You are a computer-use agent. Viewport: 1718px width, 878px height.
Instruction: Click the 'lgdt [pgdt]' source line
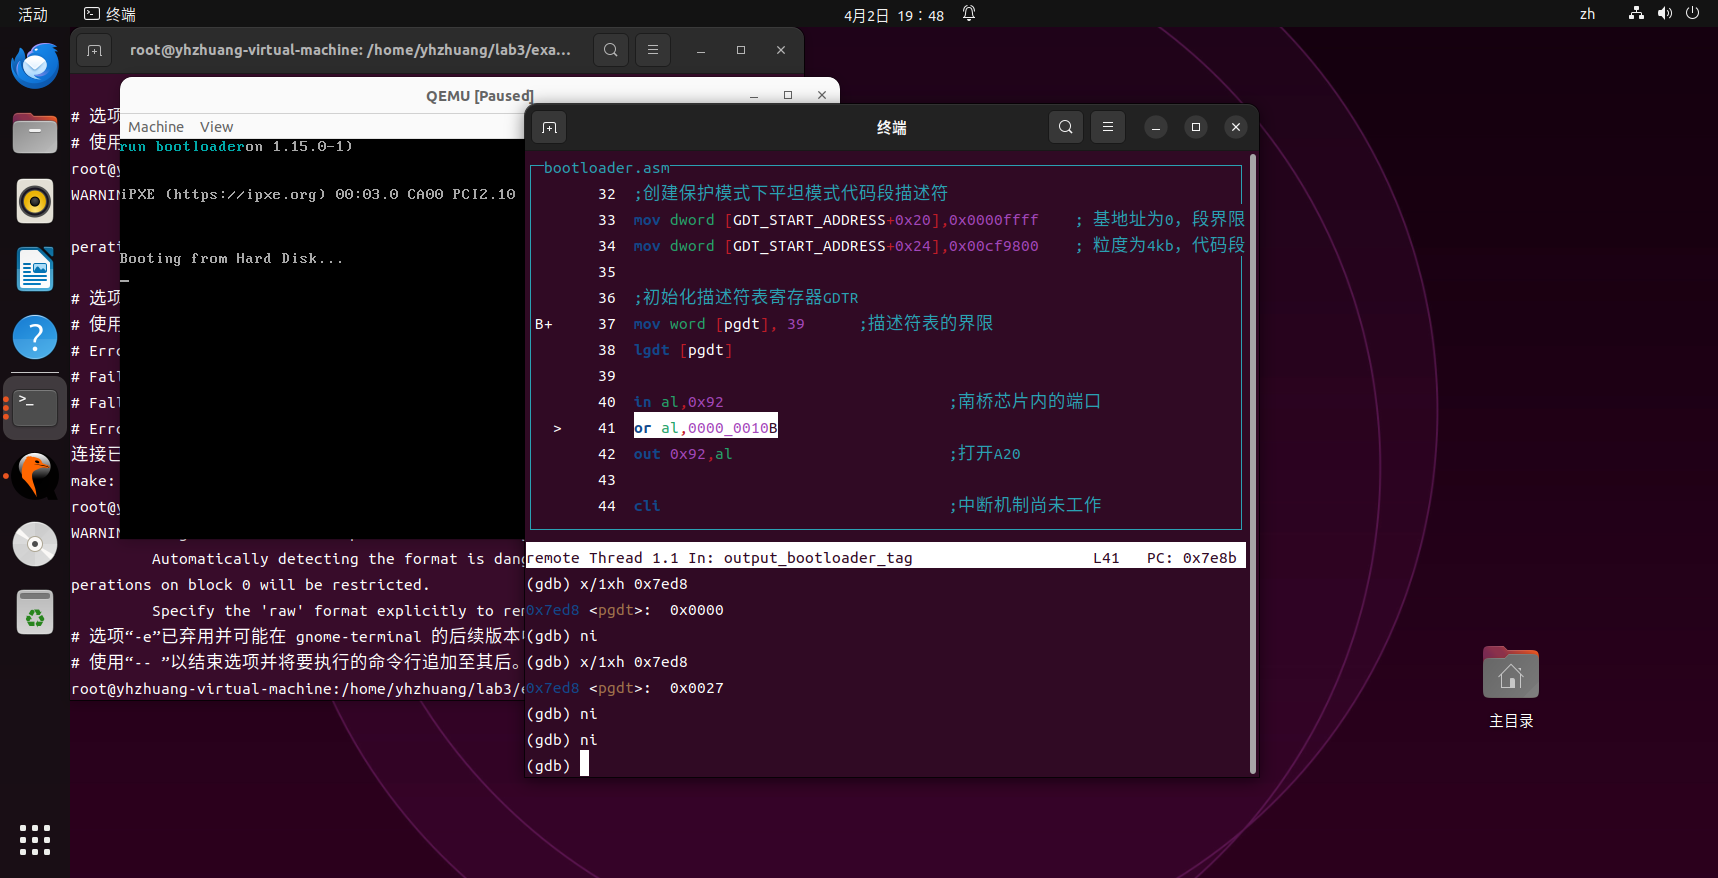(683, 350)
